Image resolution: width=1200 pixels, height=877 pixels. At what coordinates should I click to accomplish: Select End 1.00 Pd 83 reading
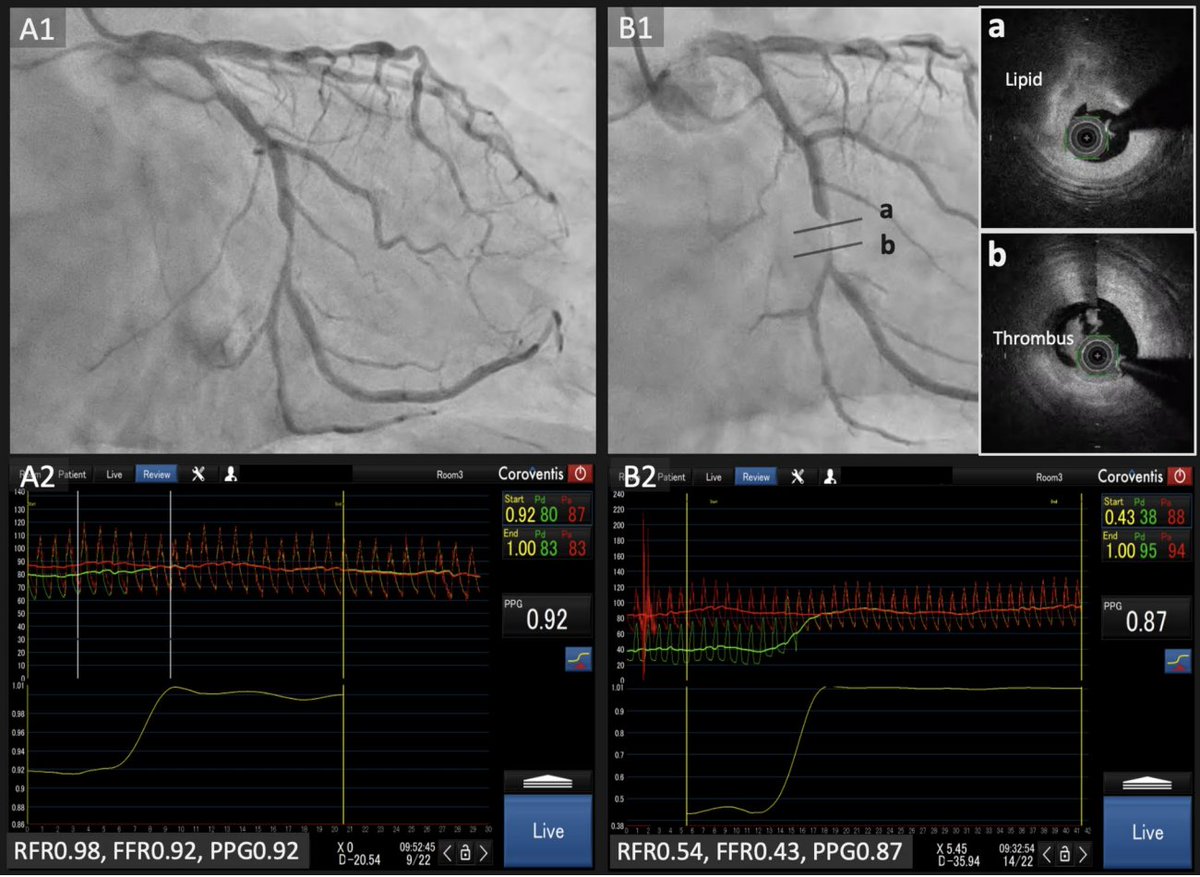point(547,542)
